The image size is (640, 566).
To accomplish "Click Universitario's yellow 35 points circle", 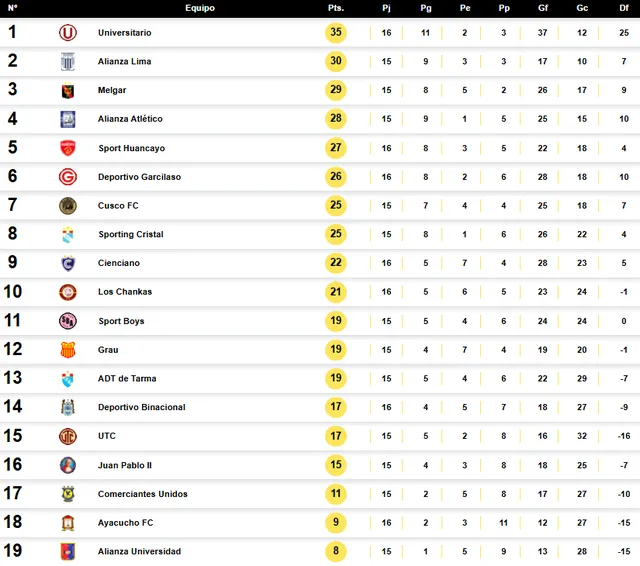I will click(x=336, y=33).
